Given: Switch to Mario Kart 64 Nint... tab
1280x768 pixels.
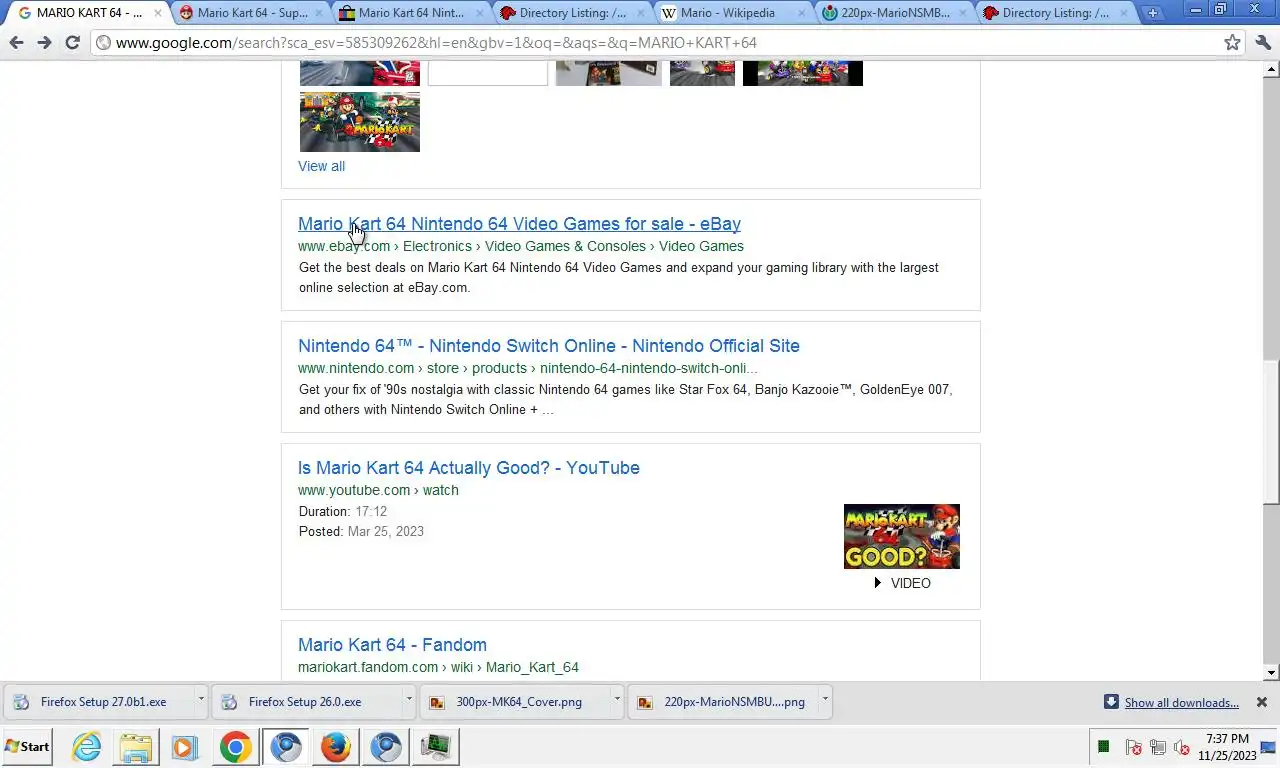Looking at the screenshot, I should tap(413, 13).
